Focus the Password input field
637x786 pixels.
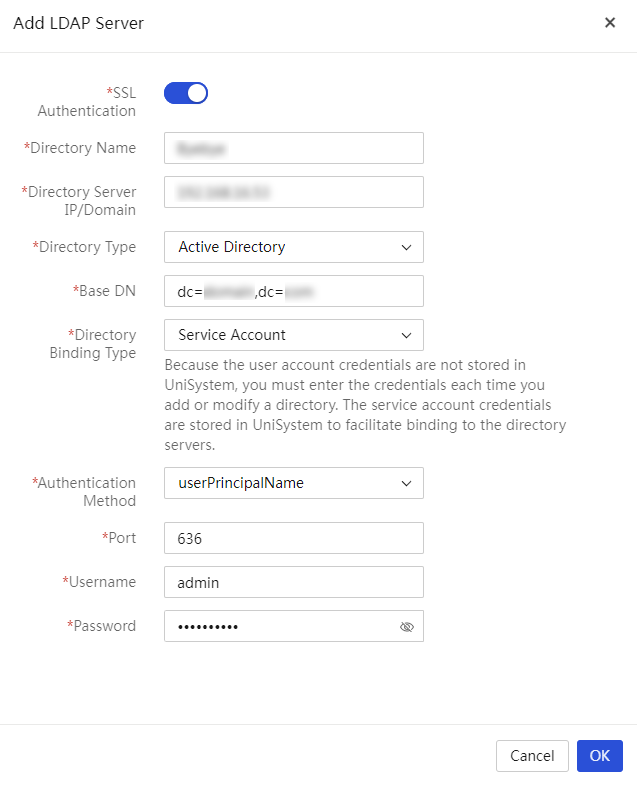click(294, 626)
